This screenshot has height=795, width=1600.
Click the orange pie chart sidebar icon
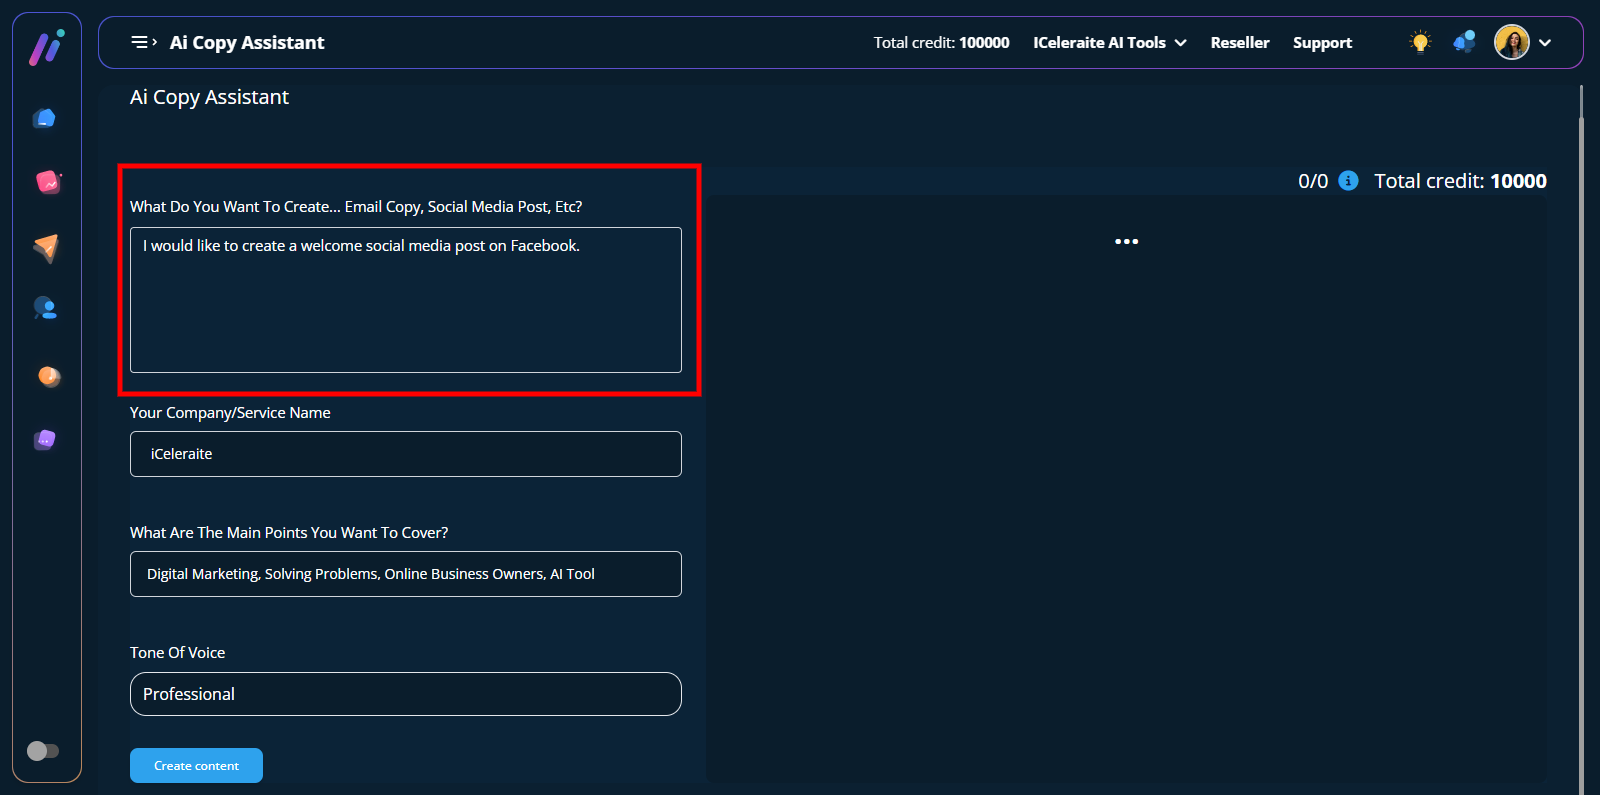tap(48, 376)
